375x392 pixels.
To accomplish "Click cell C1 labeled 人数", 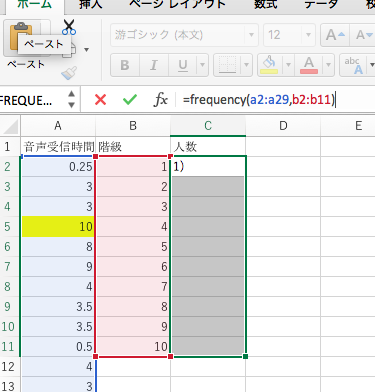I will [208, 147].
